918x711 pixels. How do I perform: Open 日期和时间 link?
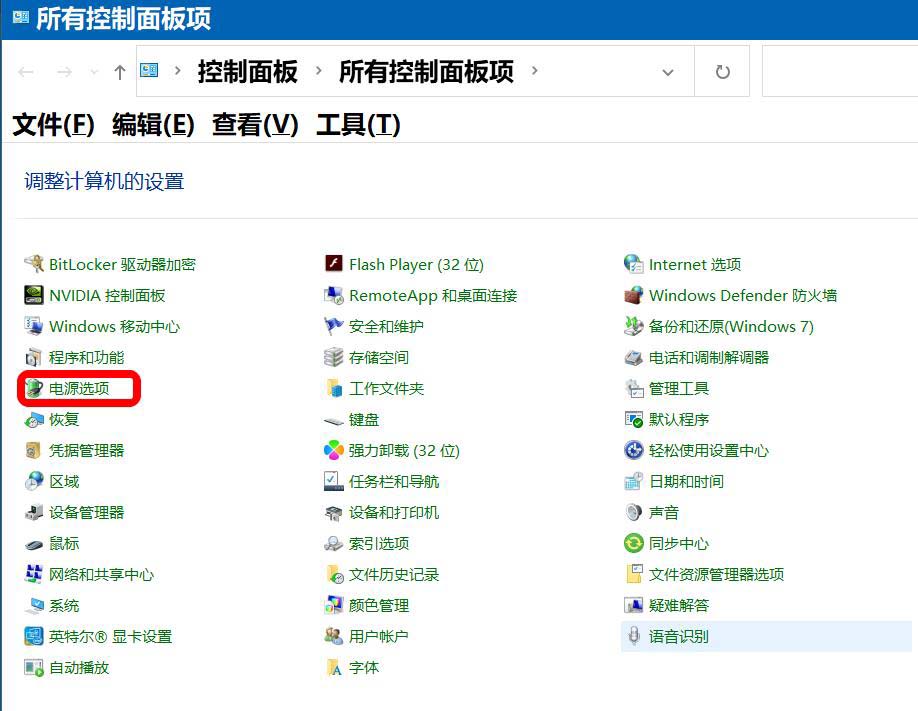(x=686, y=481)
